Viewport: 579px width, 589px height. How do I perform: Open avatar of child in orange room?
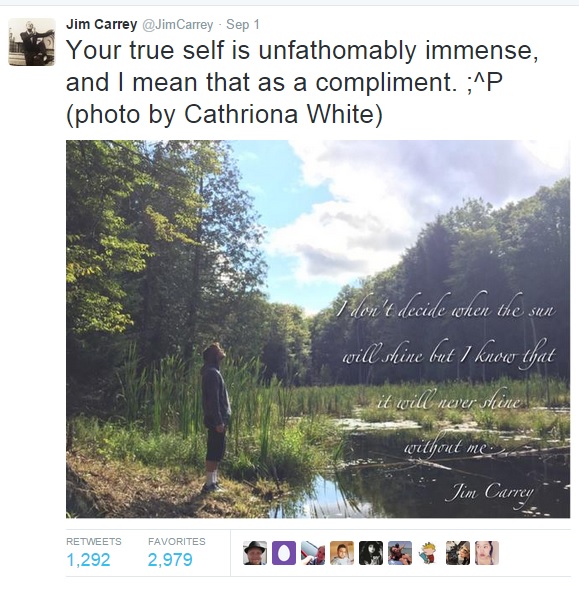point(342,553)
